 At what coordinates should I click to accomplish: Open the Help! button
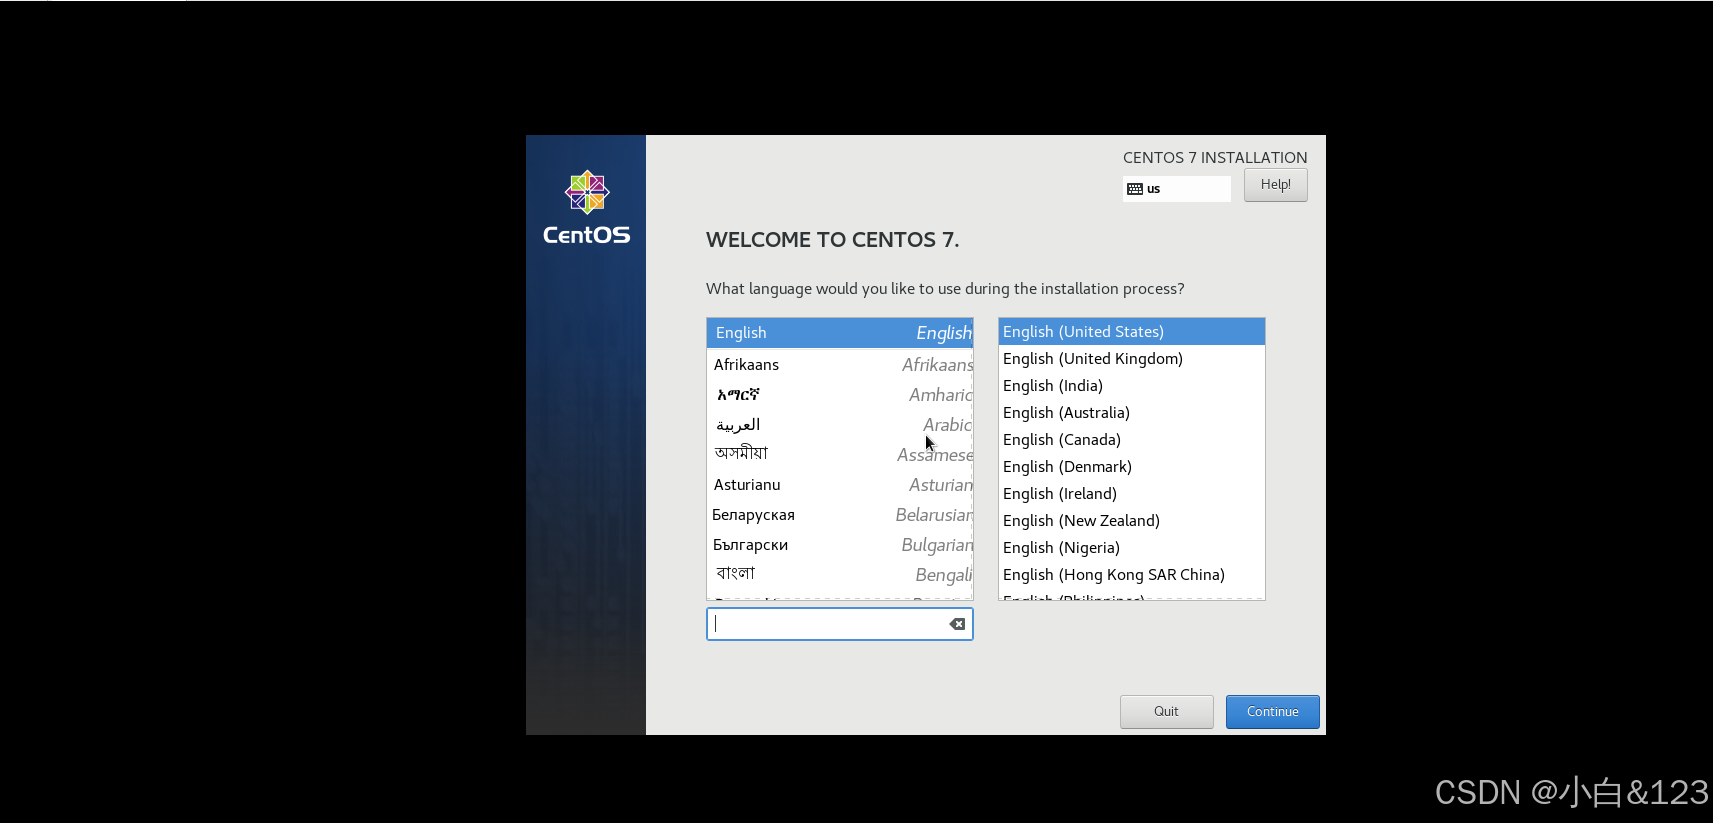1275,185
